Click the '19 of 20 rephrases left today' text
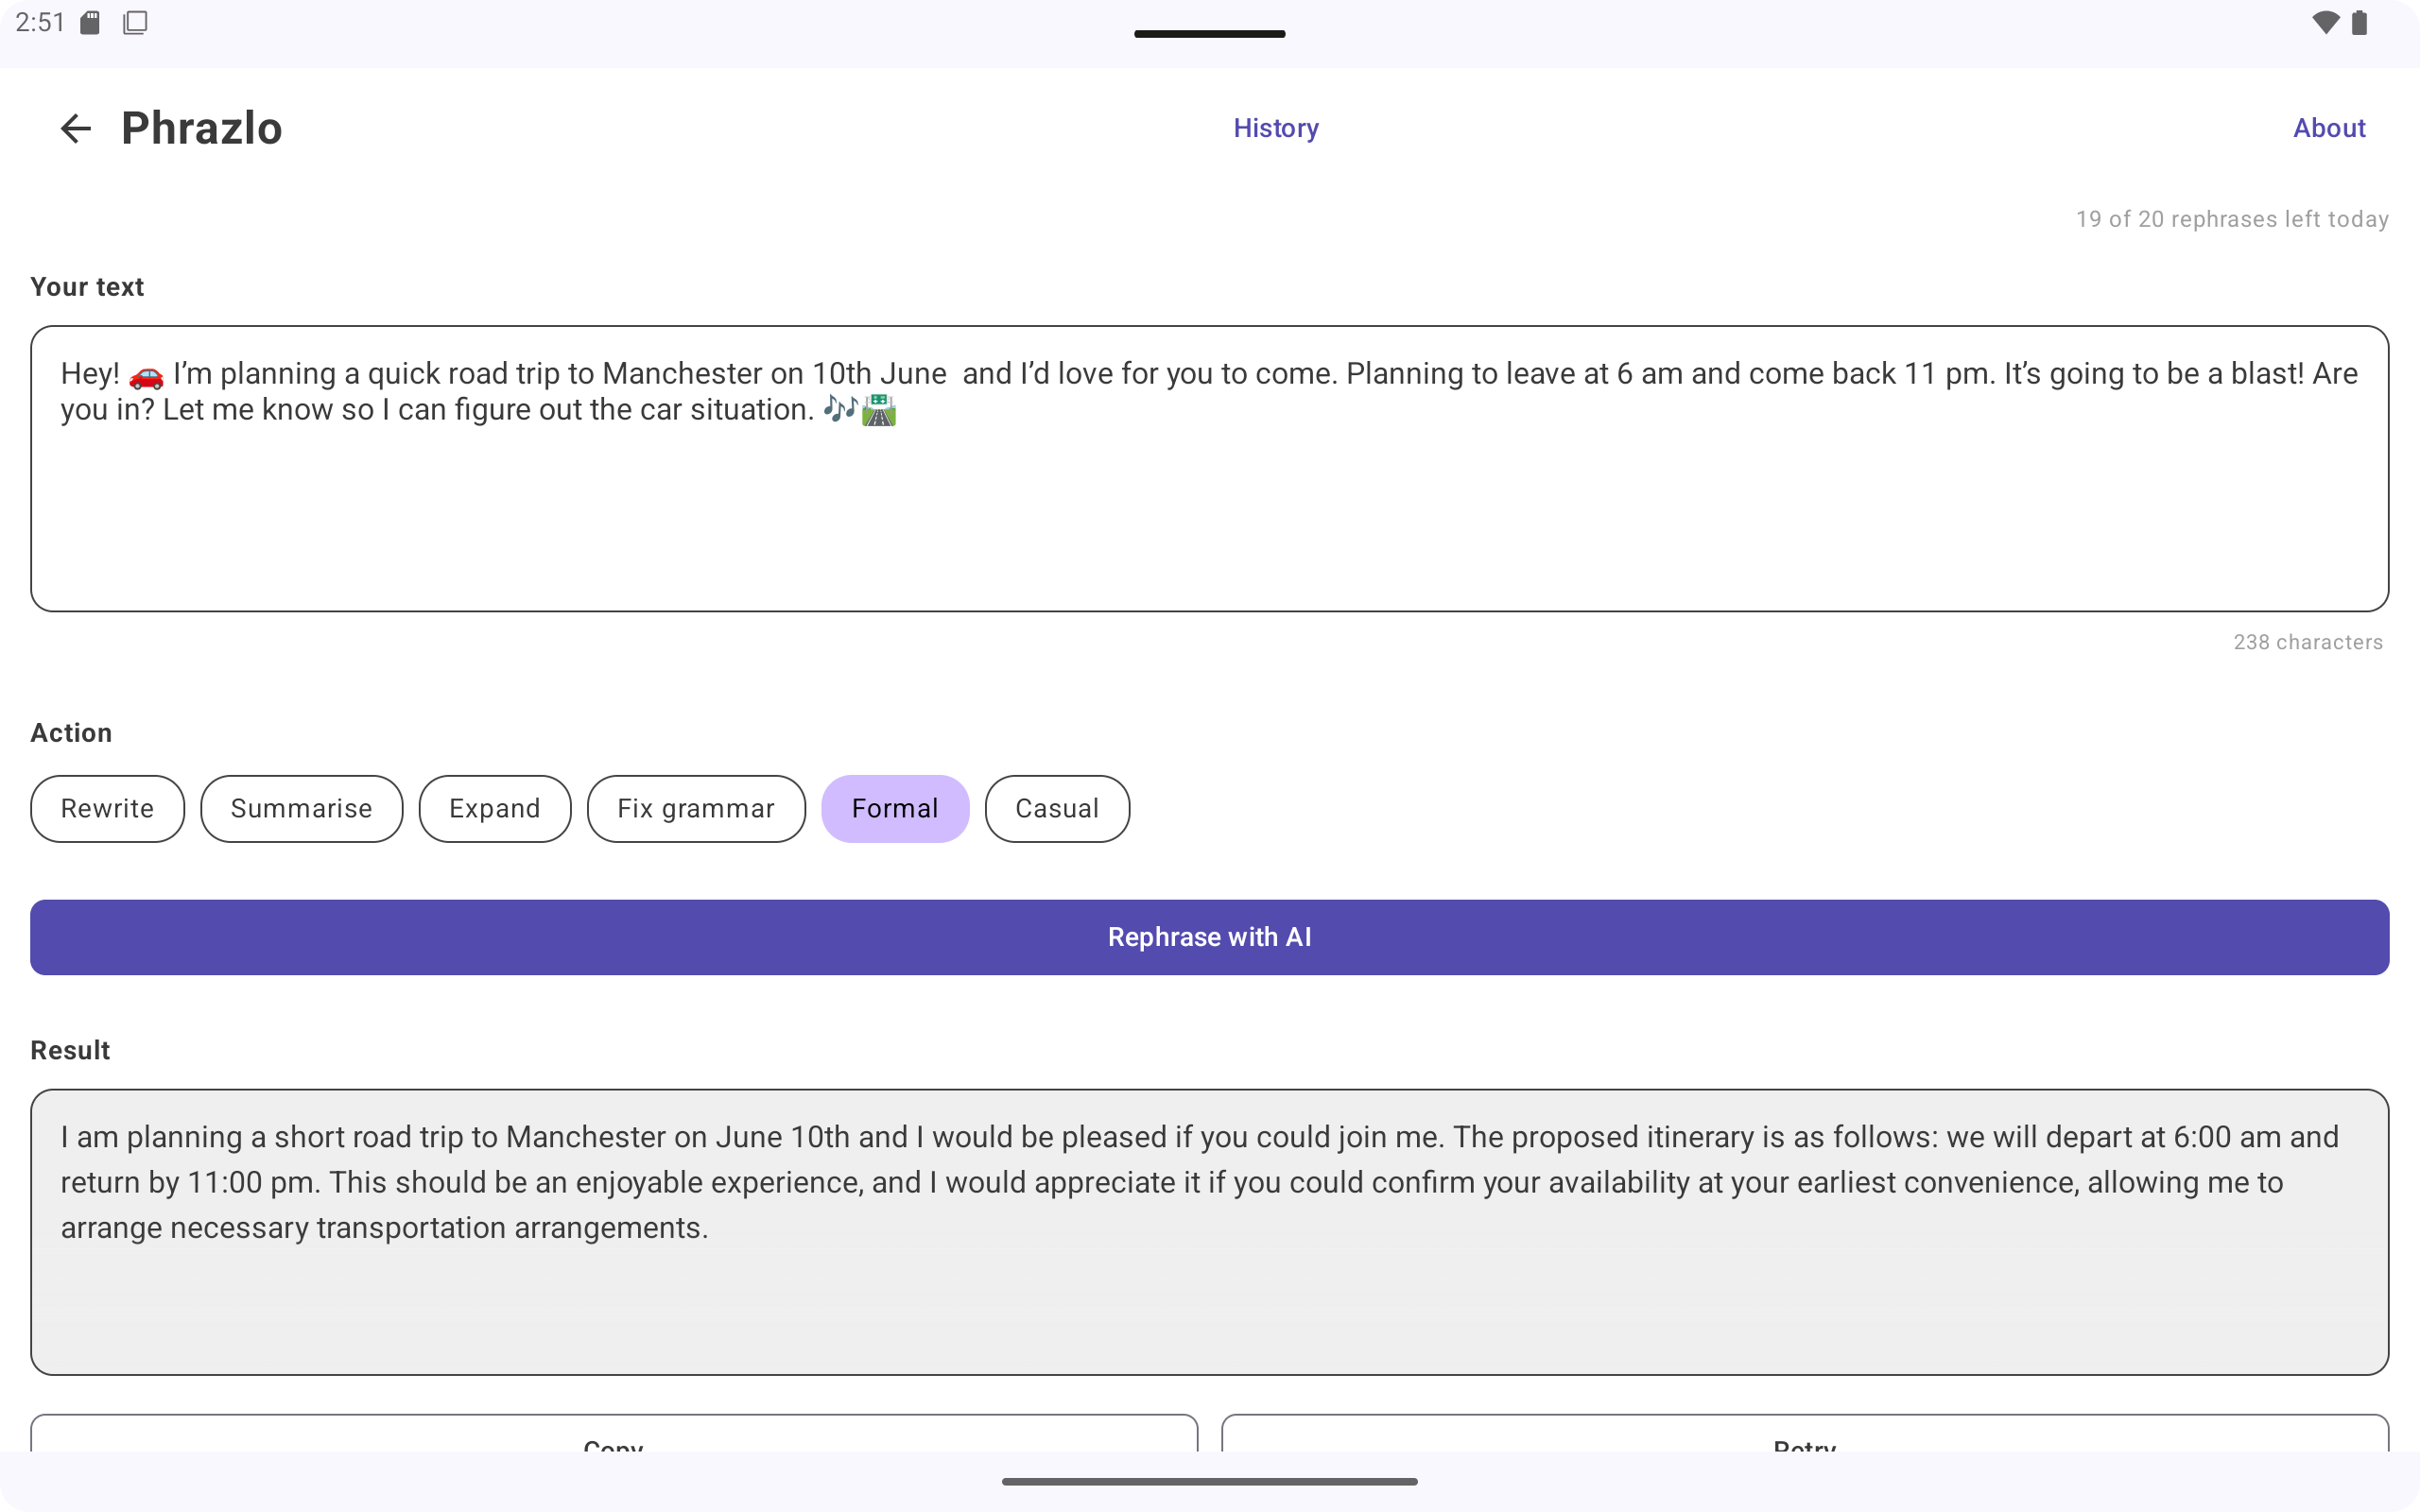The height and width of the screenshot is (1512, 2420). pyautogui.click(x=2232, y=219)
